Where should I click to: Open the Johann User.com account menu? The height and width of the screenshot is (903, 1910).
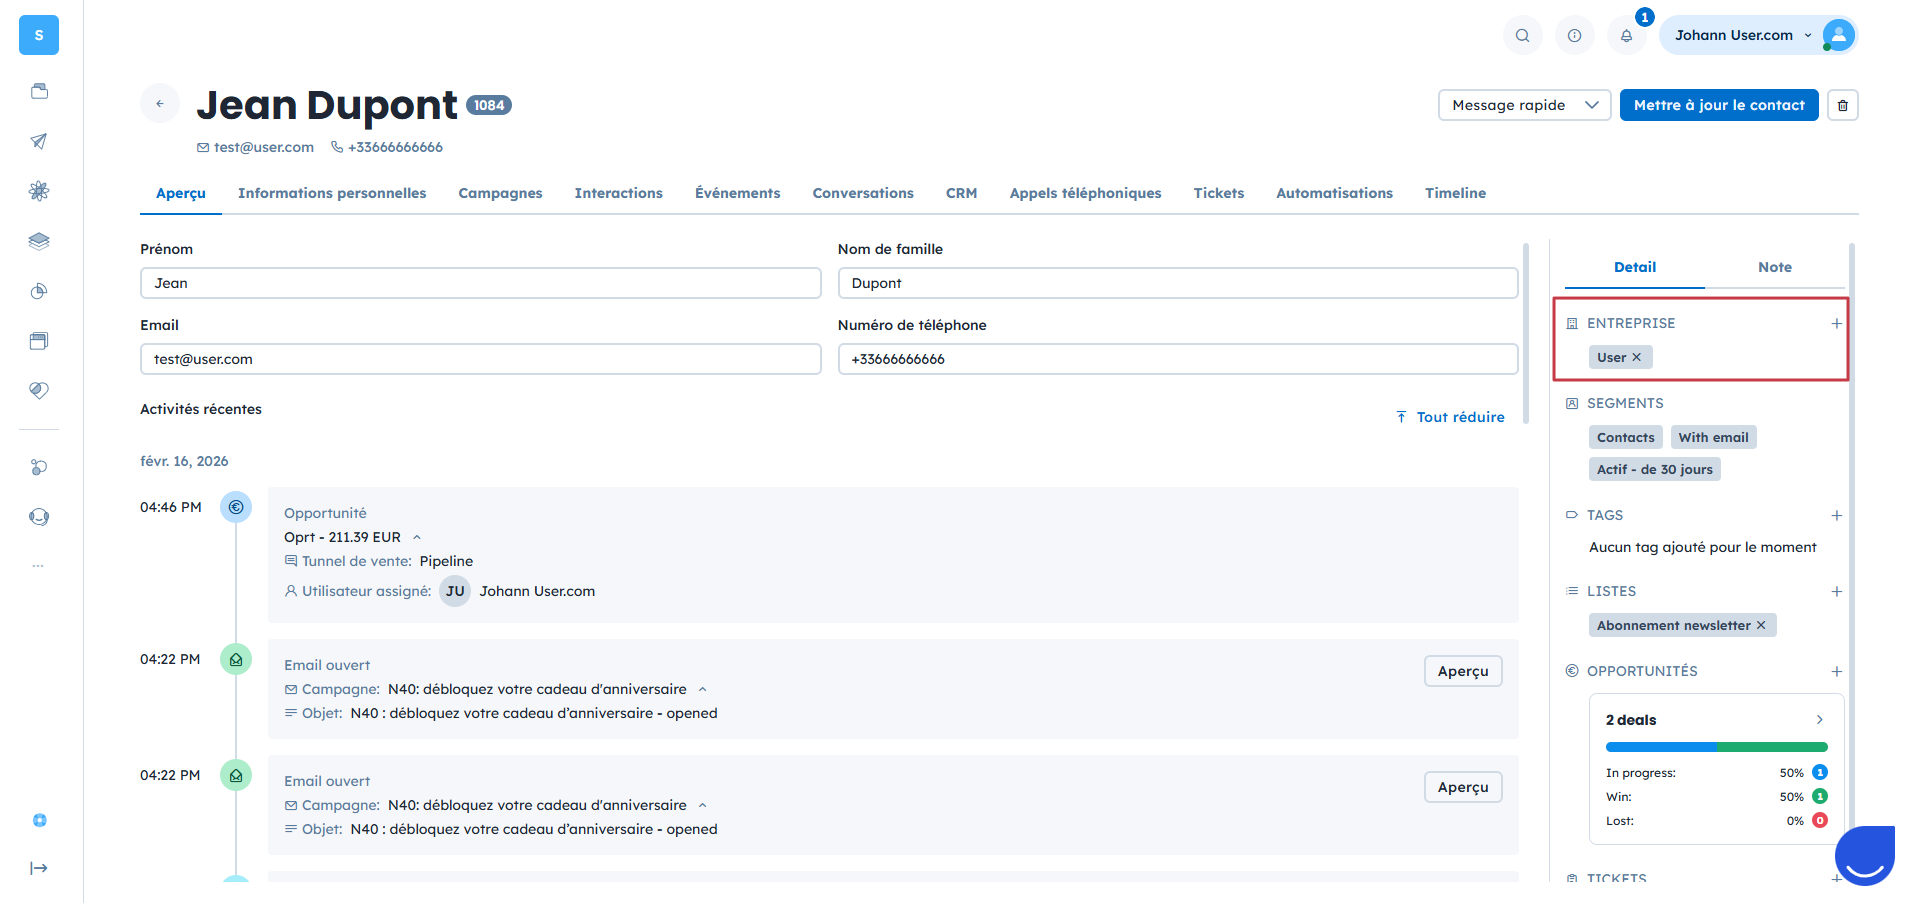coord(1758,36)
